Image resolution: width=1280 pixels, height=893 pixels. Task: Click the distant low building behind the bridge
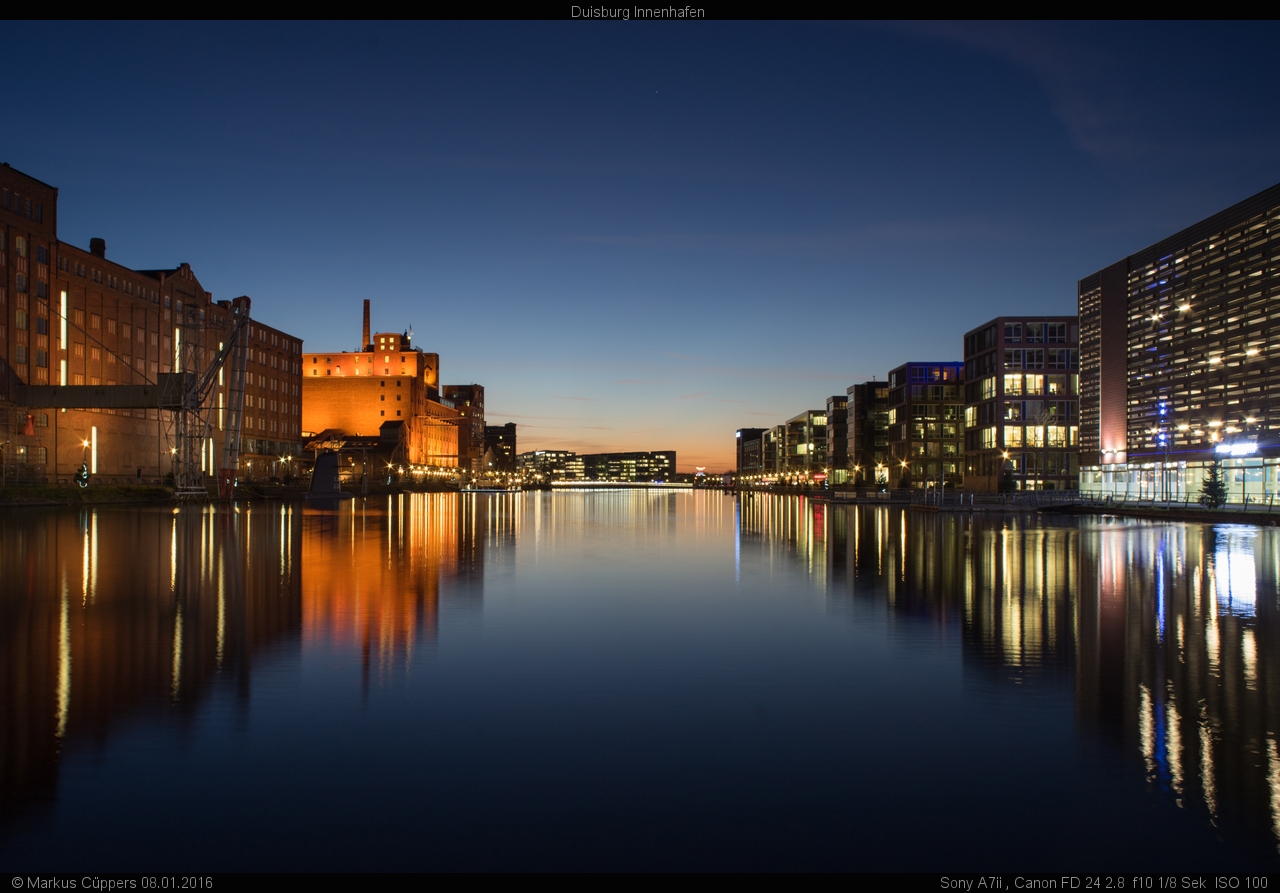click(627, 466)
